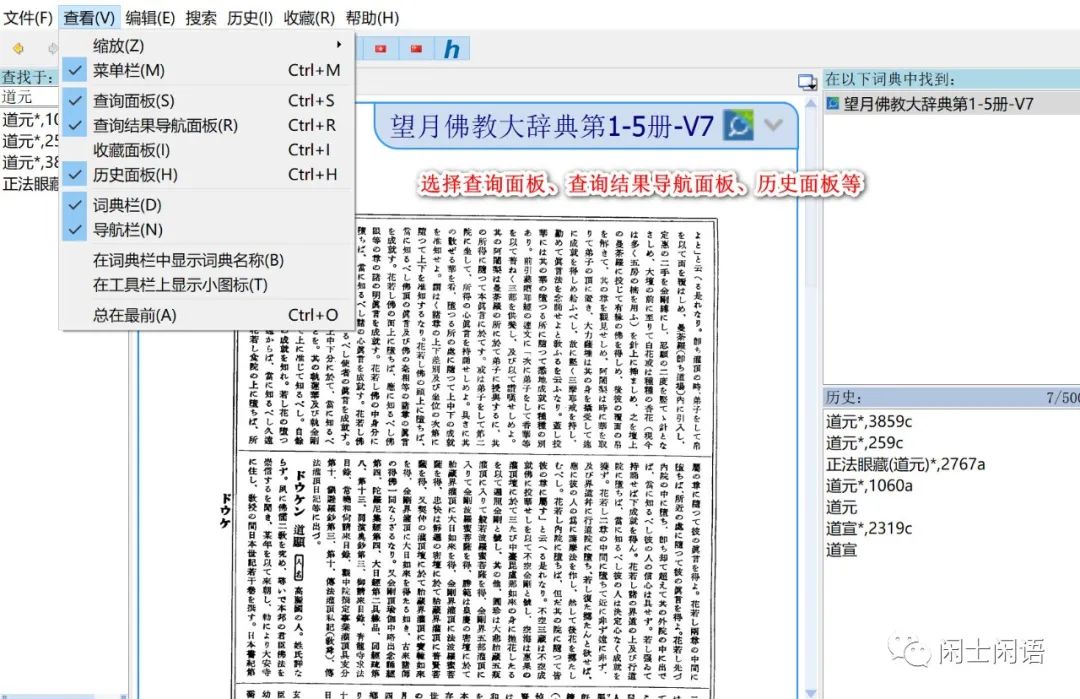The width and height of the screenshot is (1080, 699).
Task: Select history entry 道元 without page number
Action: (842, 508)
